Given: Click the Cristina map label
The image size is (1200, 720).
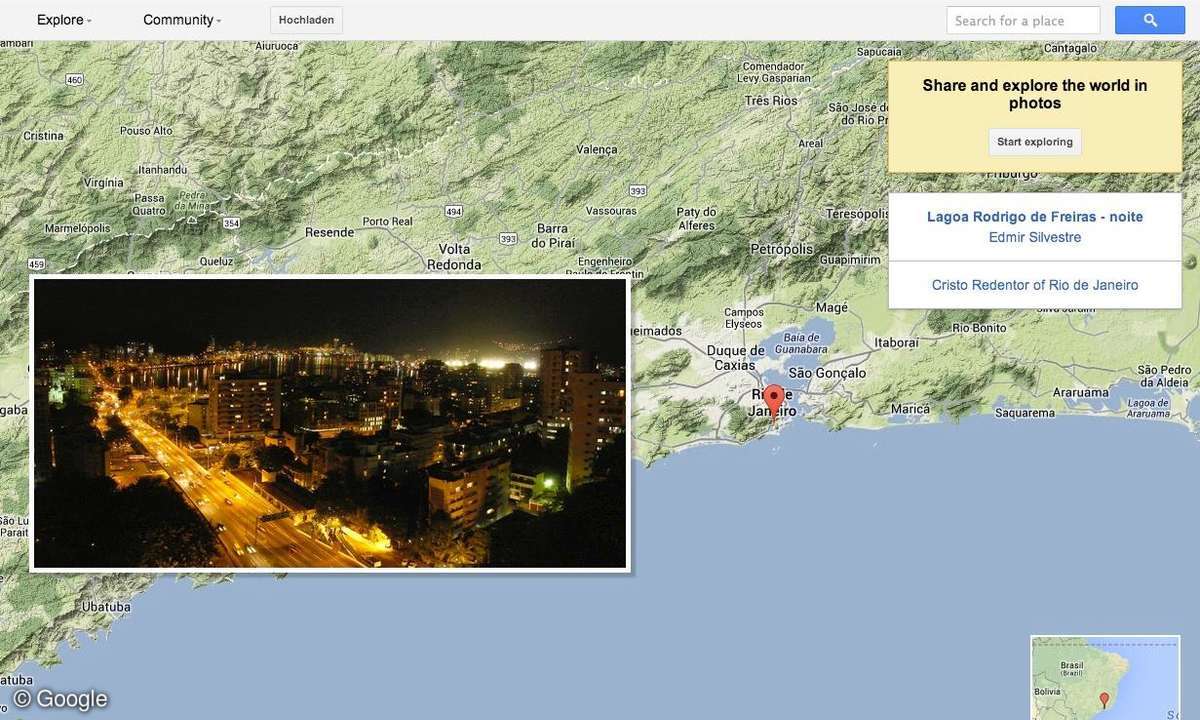Looking at the screenshot, I should (43, 136).
